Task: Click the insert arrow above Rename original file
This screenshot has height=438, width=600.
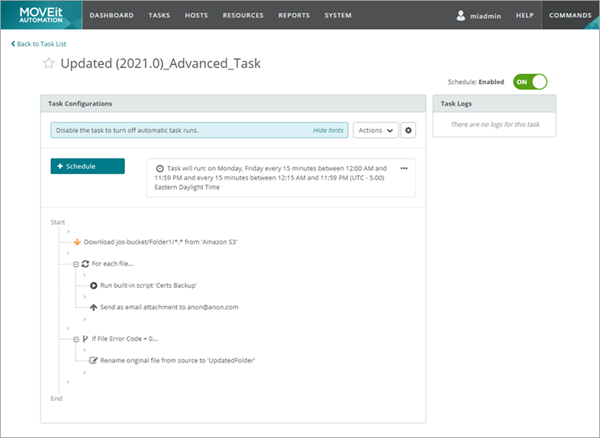Action: coord(85,350)
